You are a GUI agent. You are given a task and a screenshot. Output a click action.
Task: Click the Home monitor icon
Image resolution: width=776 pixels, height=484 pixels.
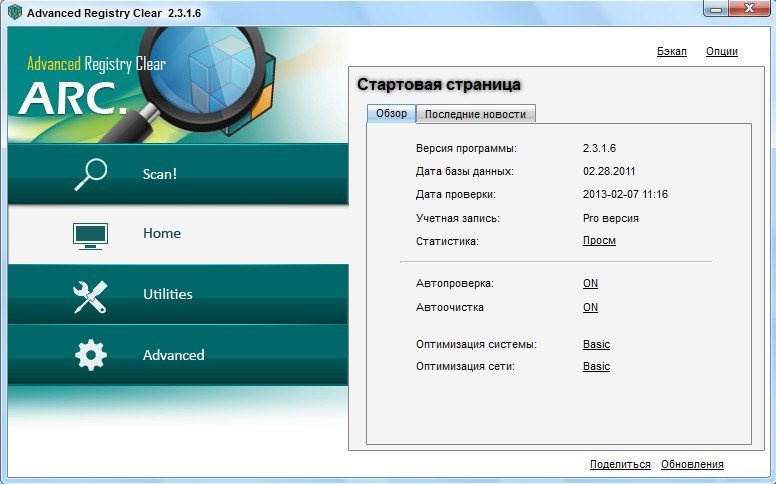click(x=90, y=236)
